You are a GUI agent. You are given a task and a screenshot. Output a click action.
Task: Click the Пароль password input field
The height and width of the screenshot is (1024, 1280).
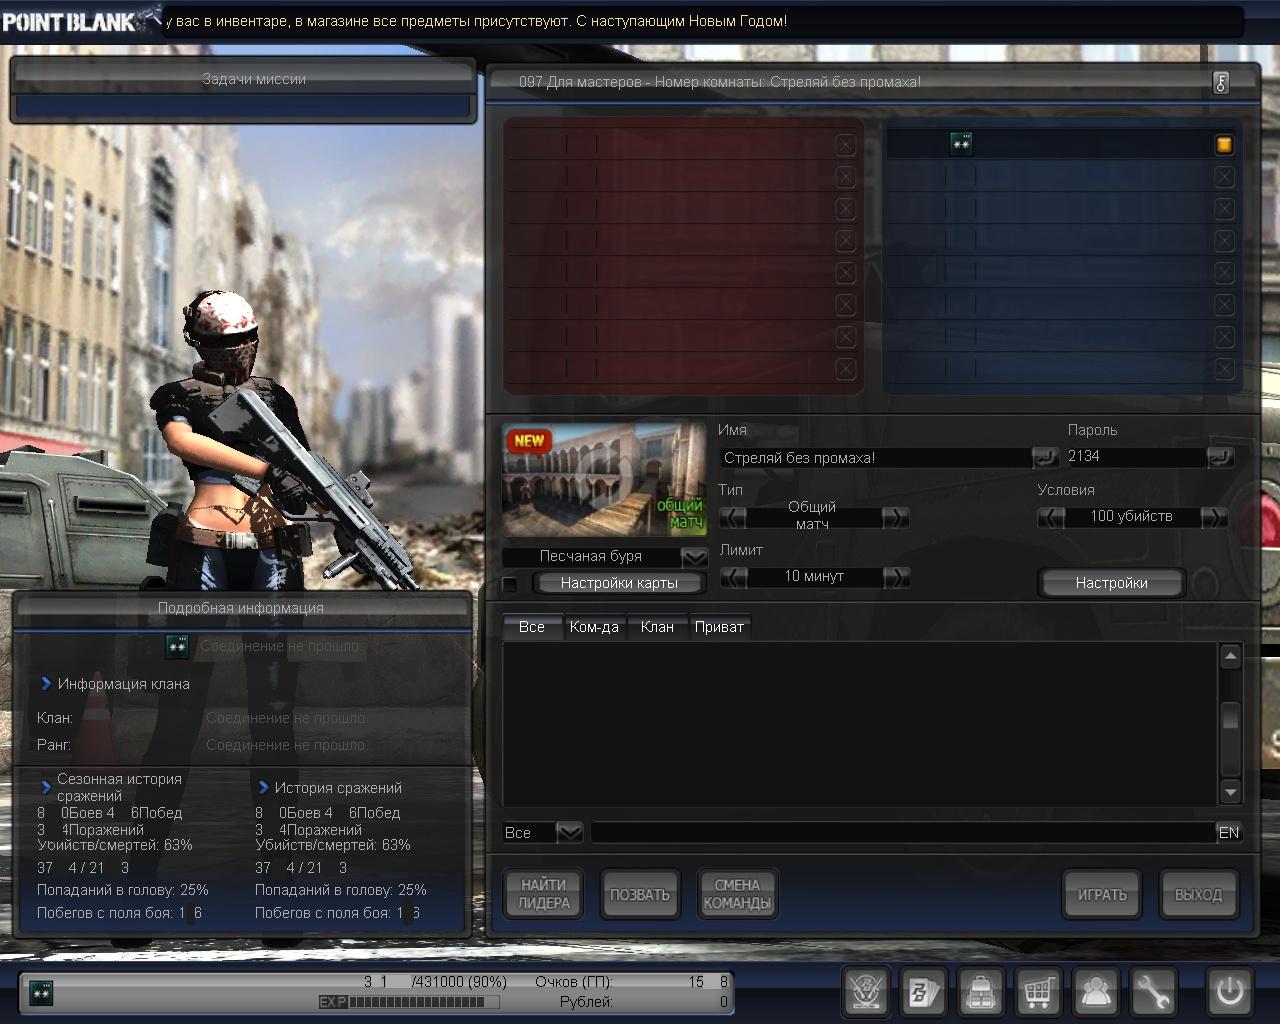pyautogui.click(x=1135, y=457)
